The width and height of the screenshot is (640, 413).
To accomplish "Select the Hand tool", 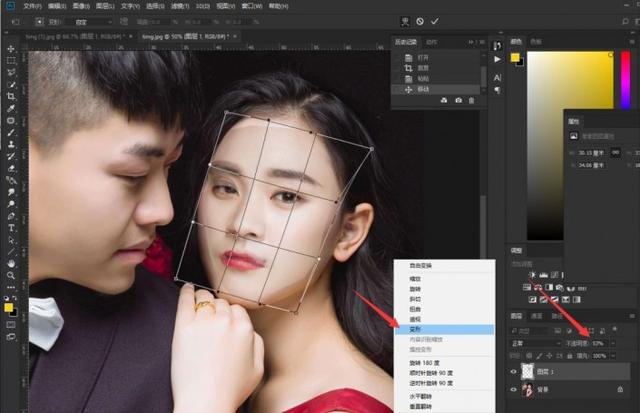I will click(x=11, y=264).
